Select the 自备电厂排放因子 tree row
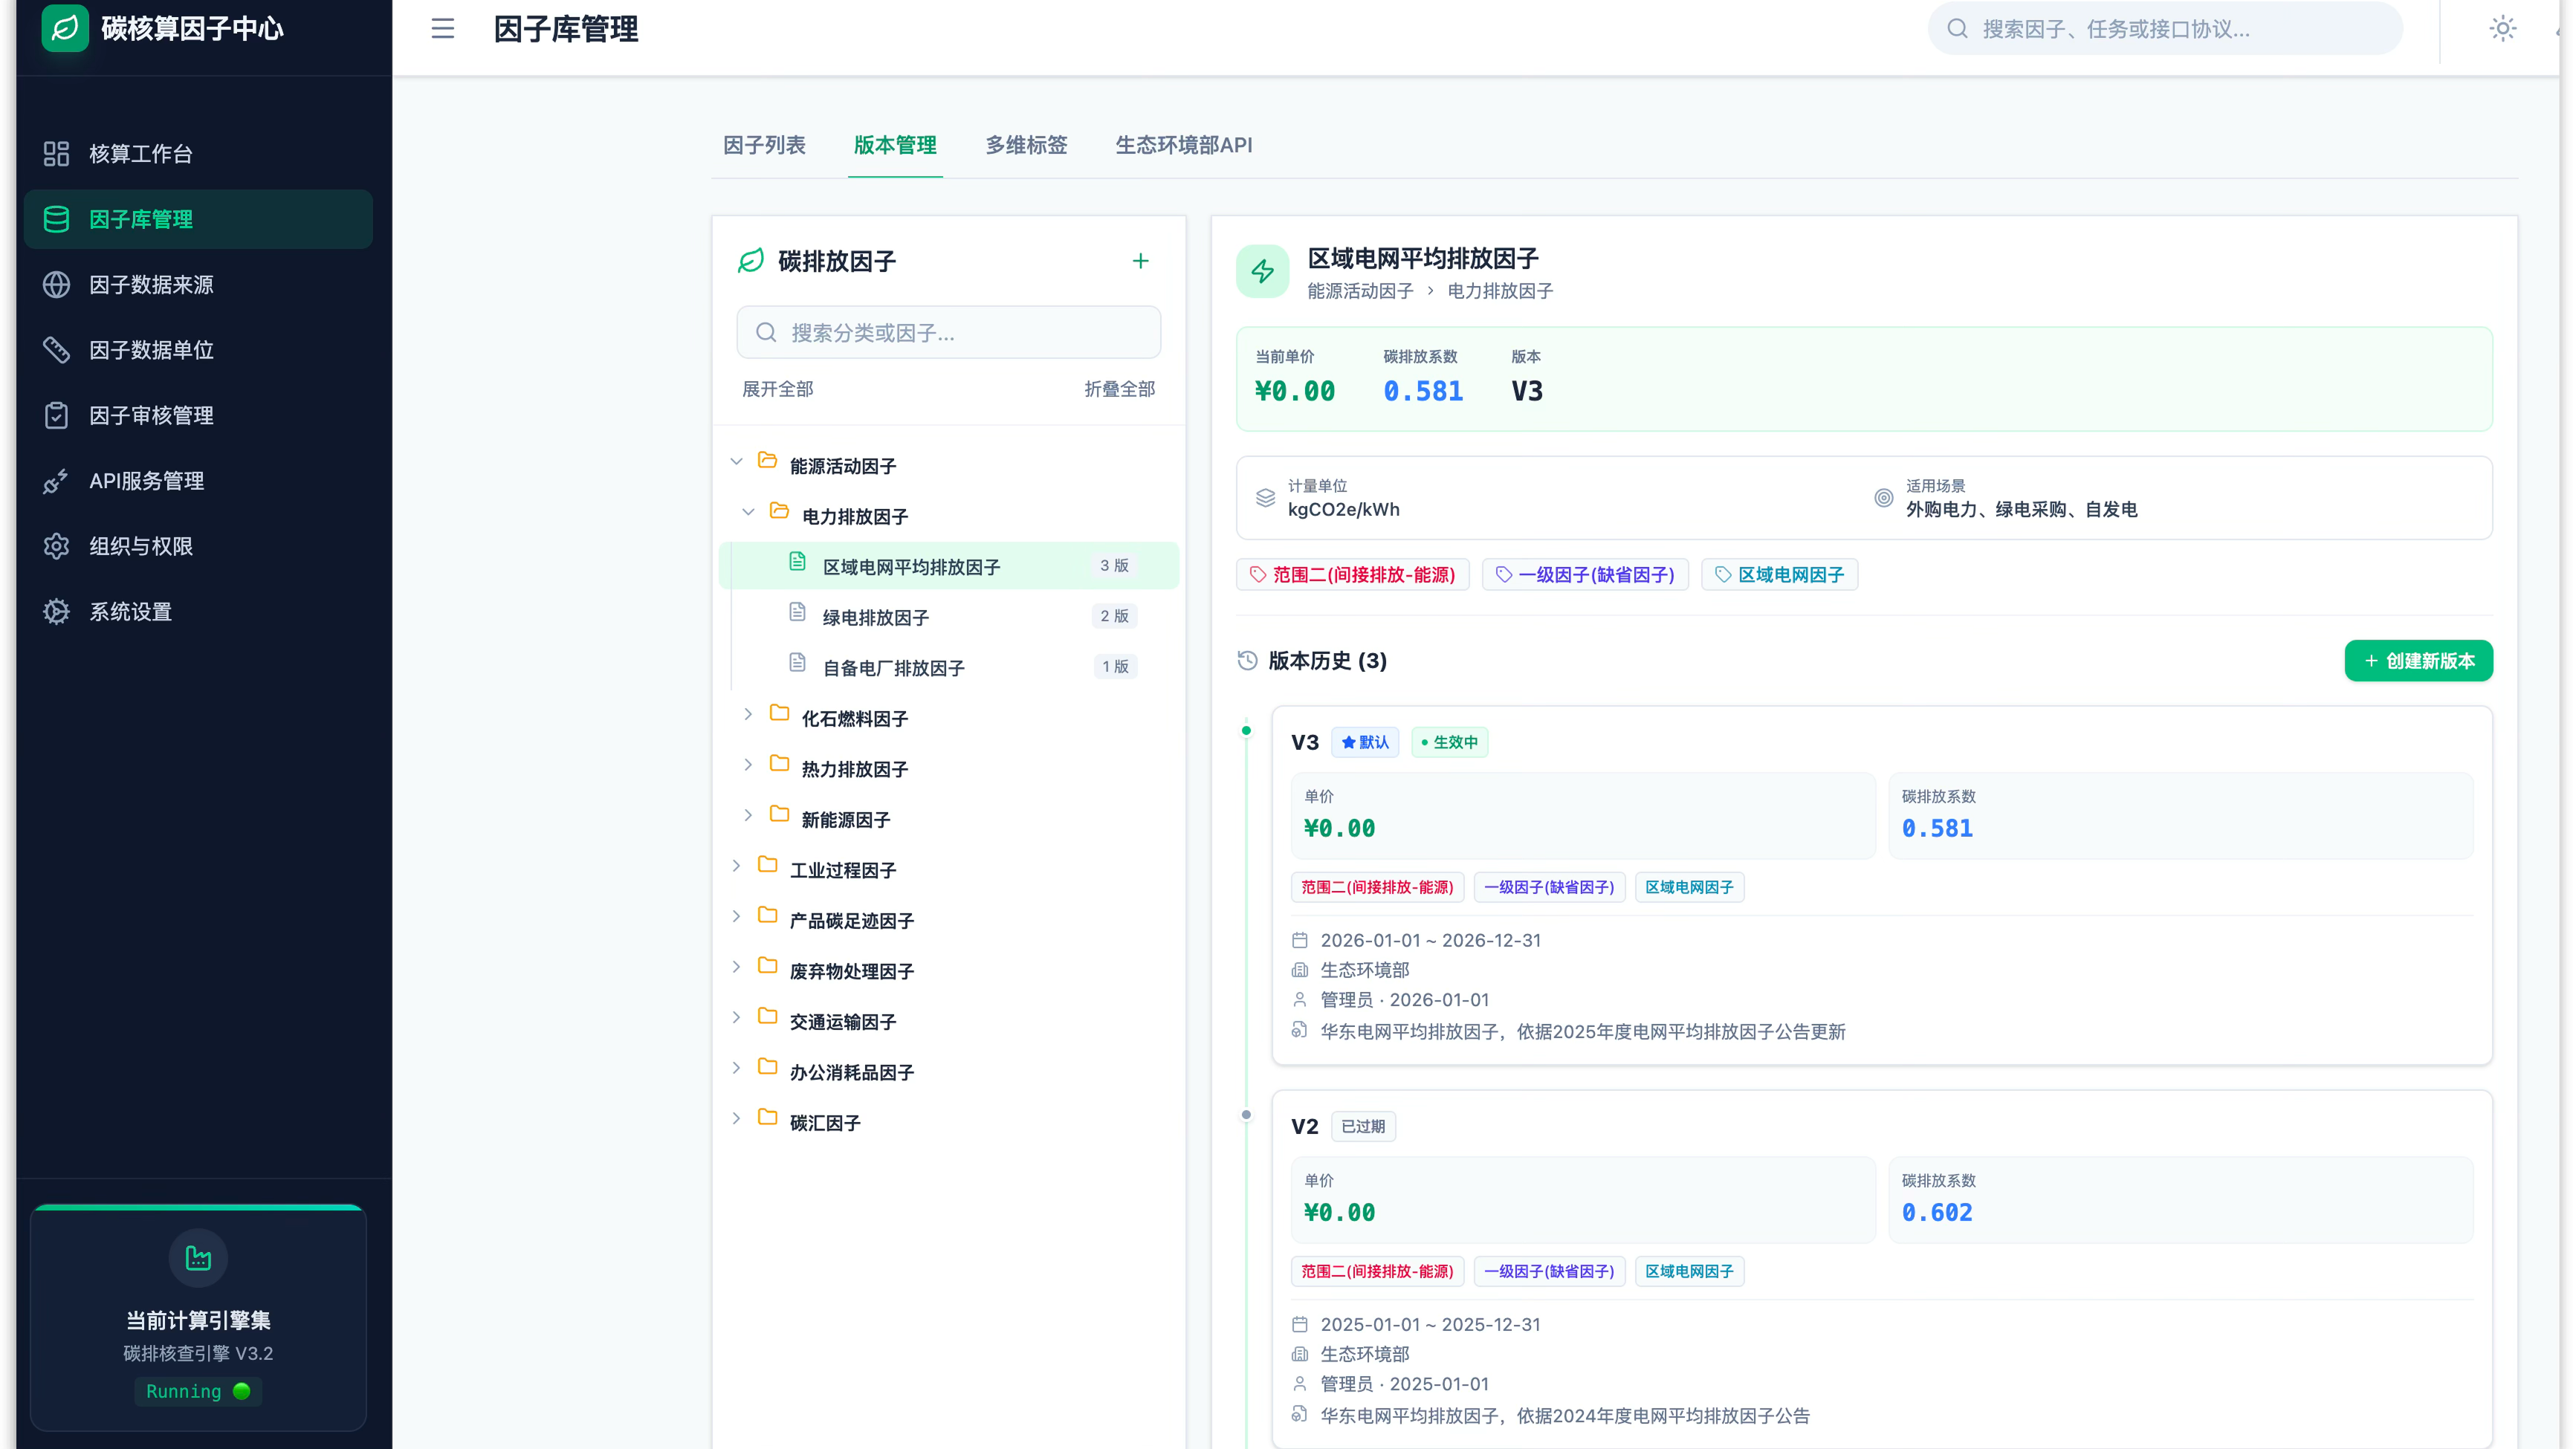Image resolution: width=2576 pixels, height=1449 pixels. pyautogui.click(x=948, y=667)
